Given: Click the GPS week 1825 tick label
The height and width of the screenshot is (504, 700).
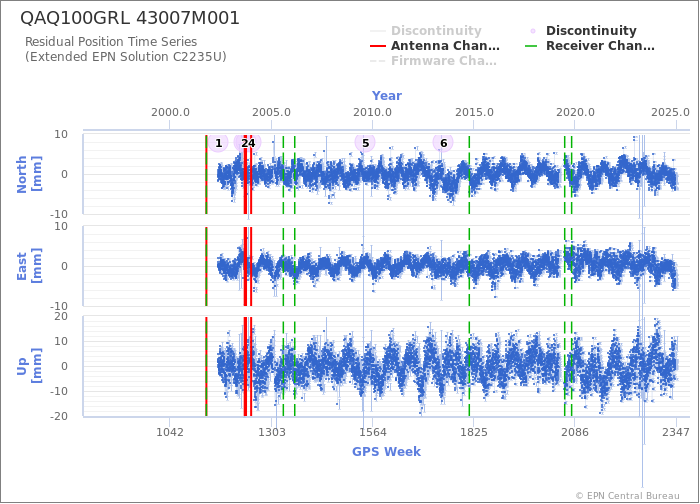Looking at the screenshot, I should (x=474, y=432).
